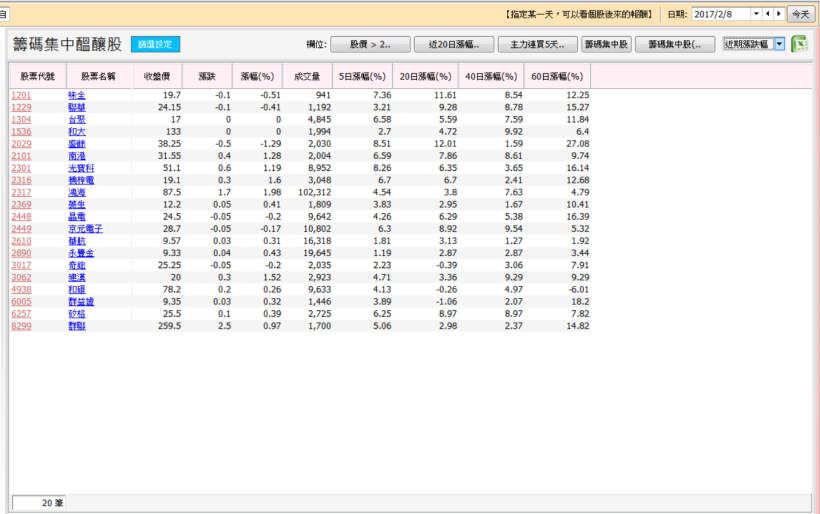This screenshot has height=514, width=820.
Task: Go to previous date with left arrow
Action: (768, 14)
